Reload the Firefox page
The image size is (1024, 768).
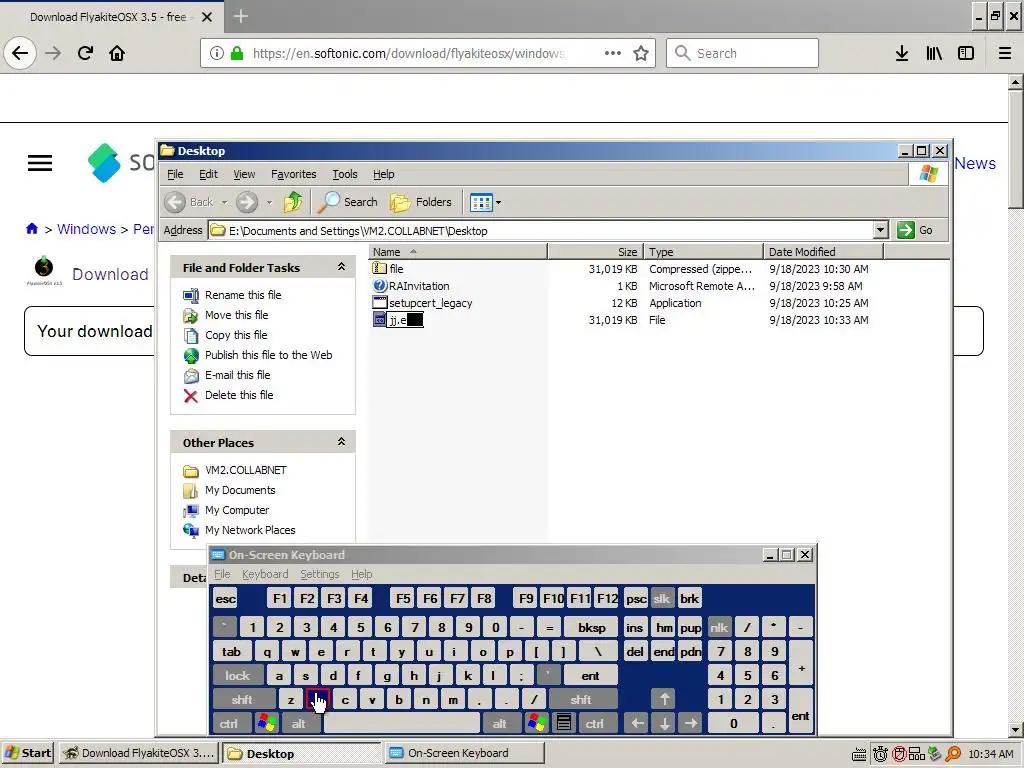(x=85, y=53)
